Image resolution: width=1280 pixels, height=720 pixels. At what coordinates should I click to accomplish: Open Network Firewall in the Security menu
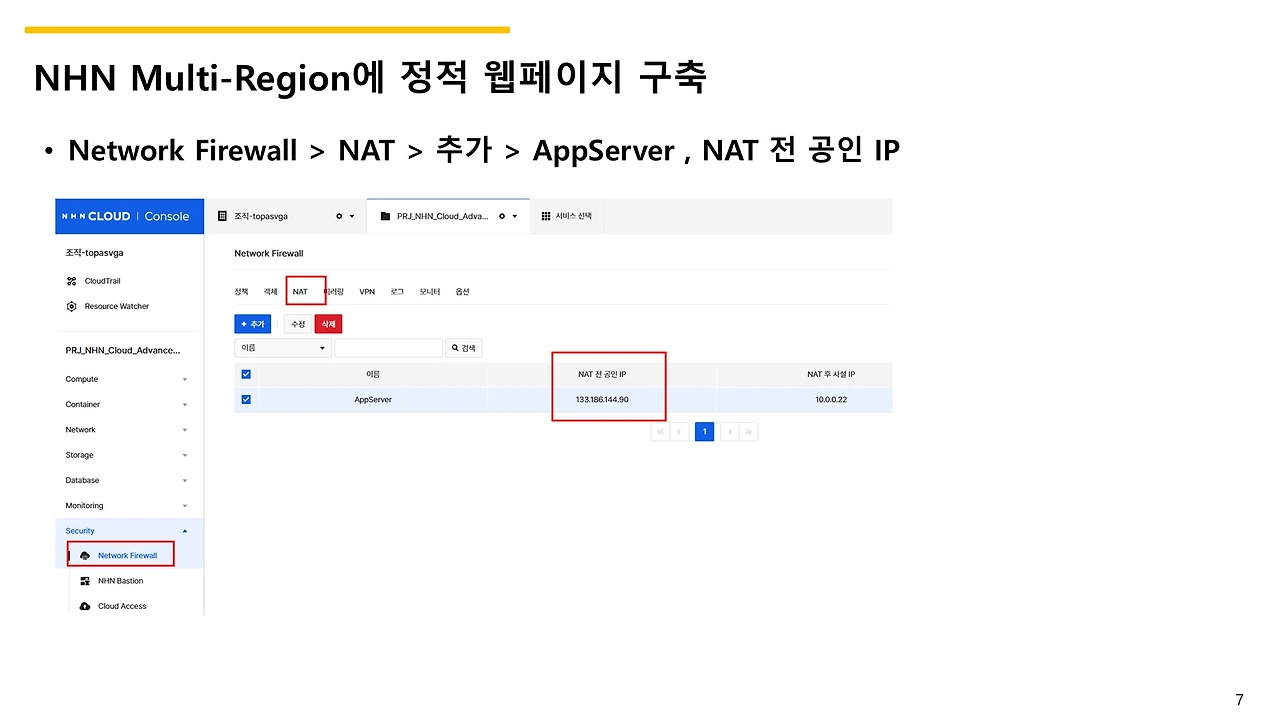pyautogui.click(x=127, y=555)
